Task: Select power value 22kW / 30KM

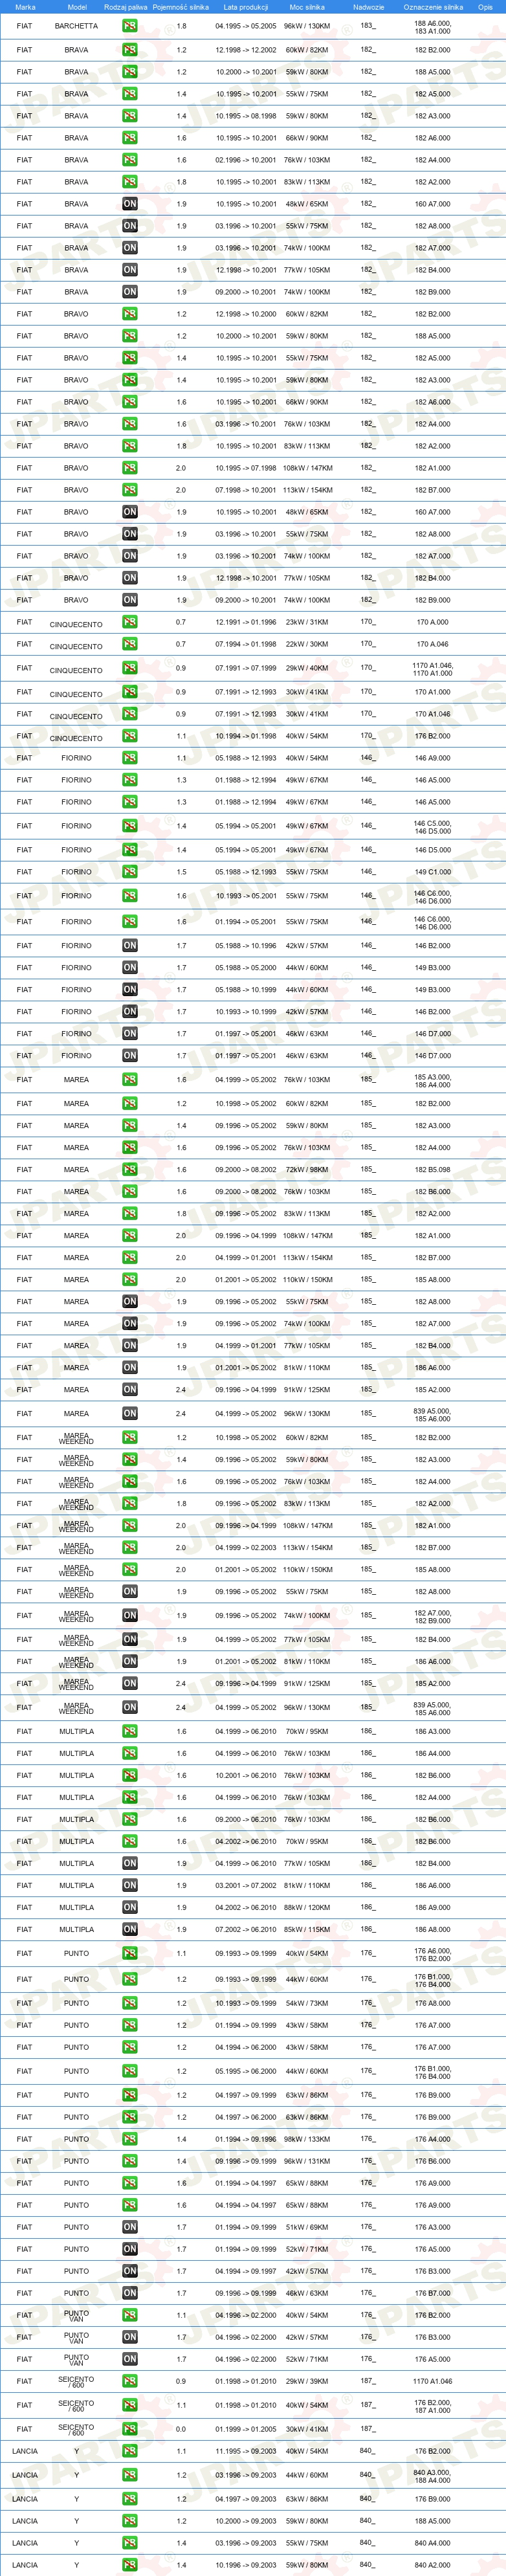Action: tap(307, 644)
